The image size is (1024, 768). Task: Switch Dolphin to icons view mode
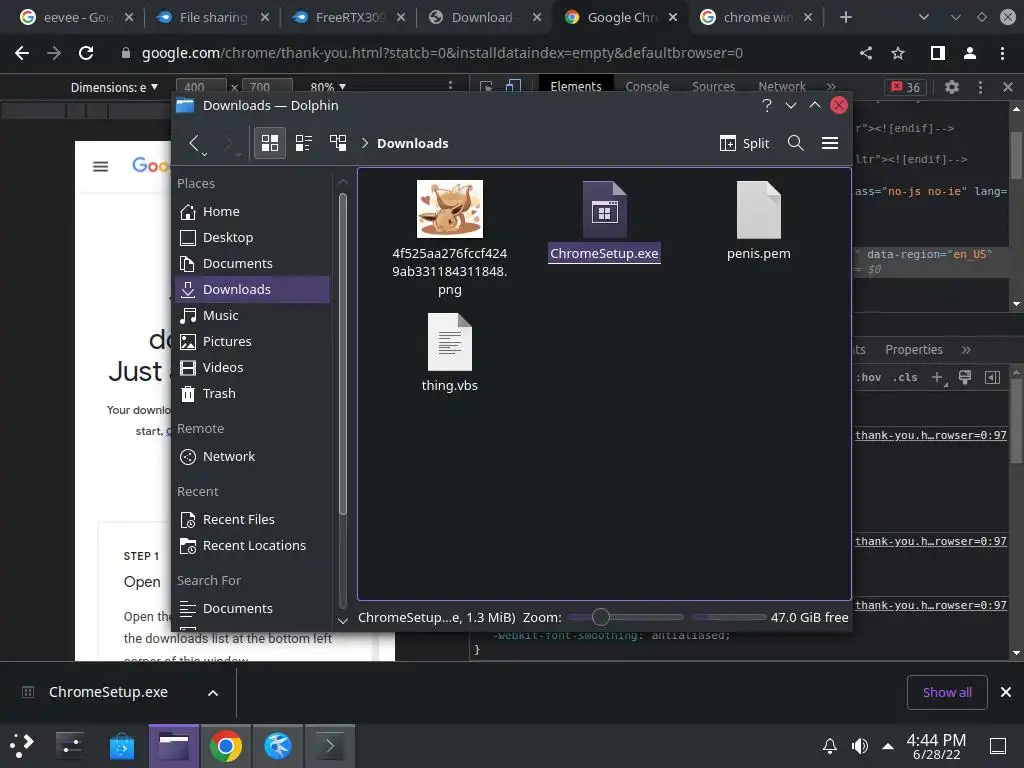270,142
